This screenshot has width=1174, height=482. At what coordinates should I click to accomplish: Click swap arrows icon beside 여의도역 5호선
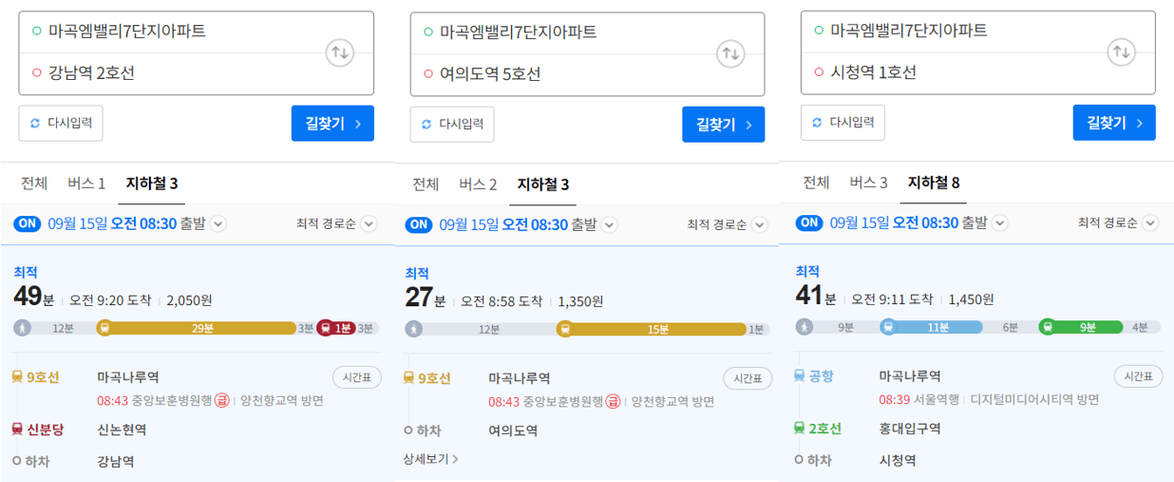(x=731, y=53)
